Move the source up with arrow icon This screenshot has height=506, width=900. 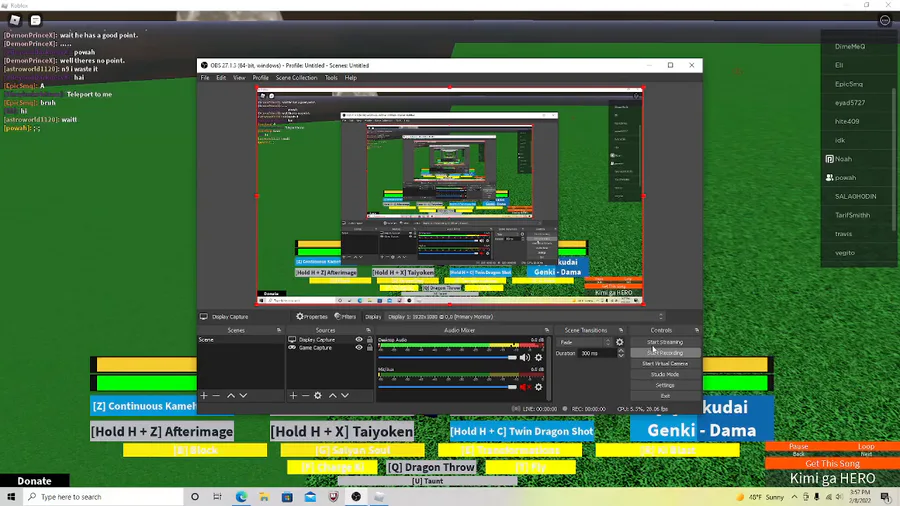pos(332,395)
